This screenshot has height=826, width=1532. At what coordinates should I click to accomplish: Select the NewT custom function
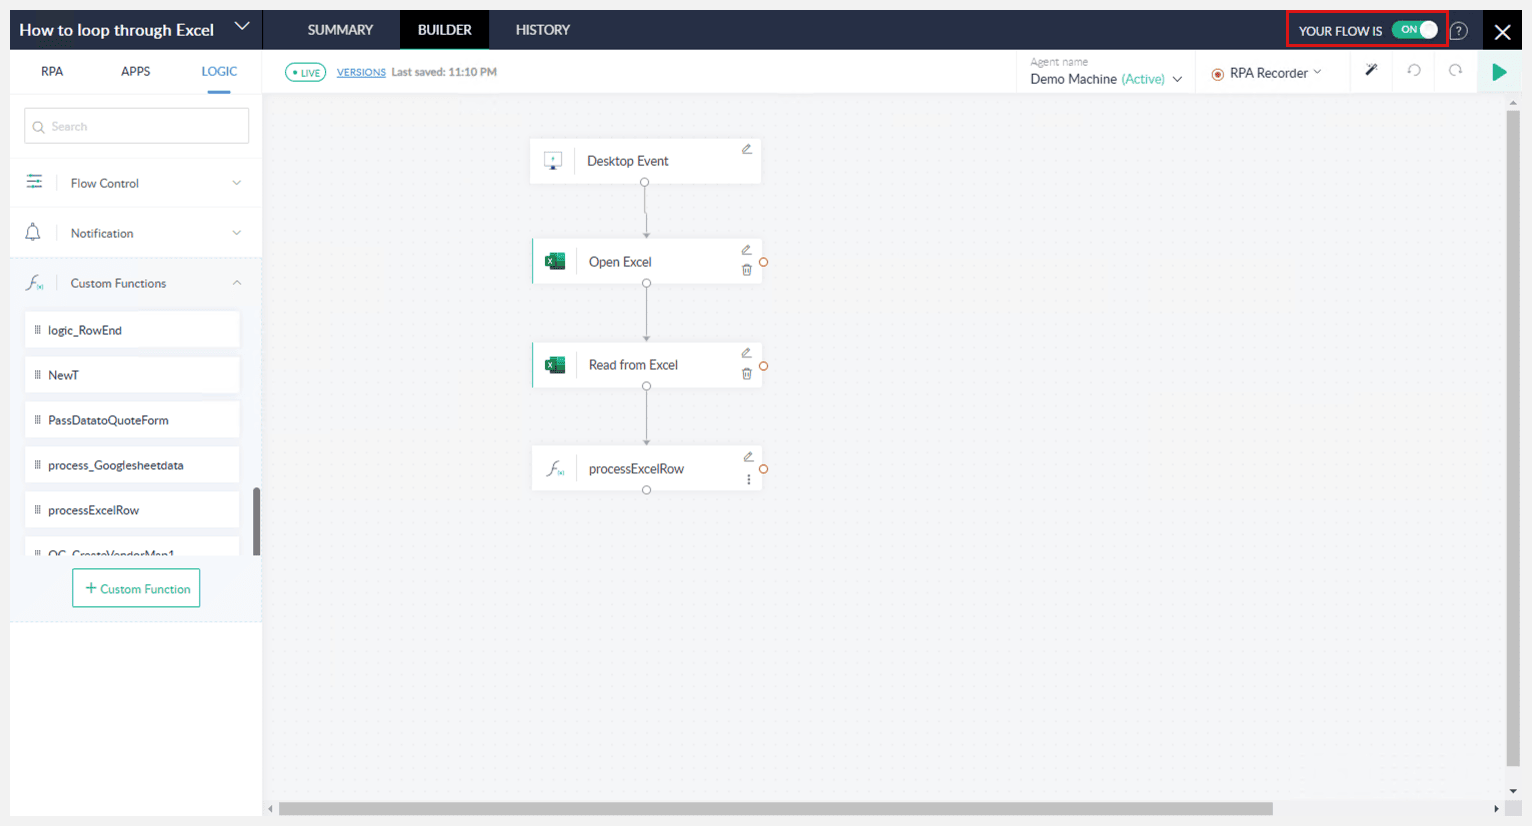(132, 375)
